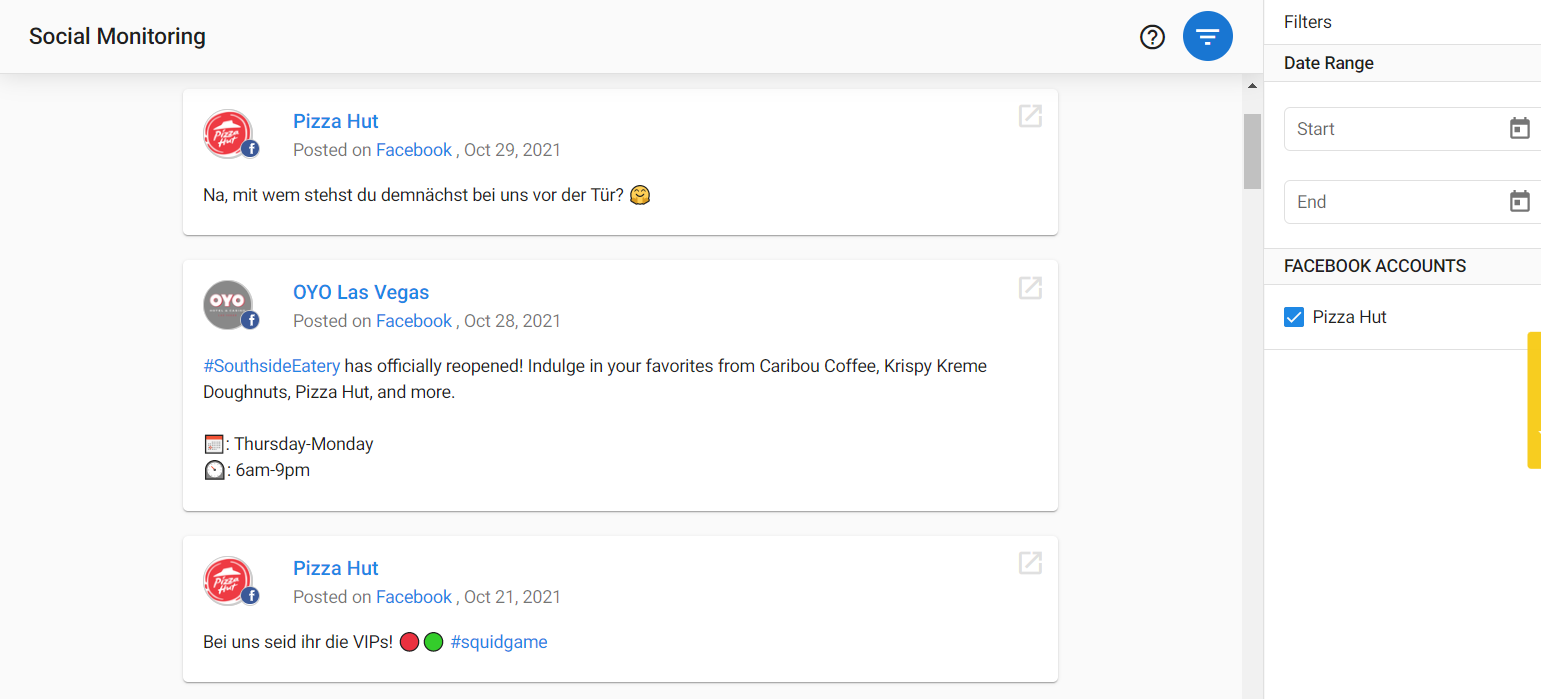Viewport: 1541px width, 699px height.
Task: Click the 'Na, mit wem stehst du' post text
Action: point(427,196)
